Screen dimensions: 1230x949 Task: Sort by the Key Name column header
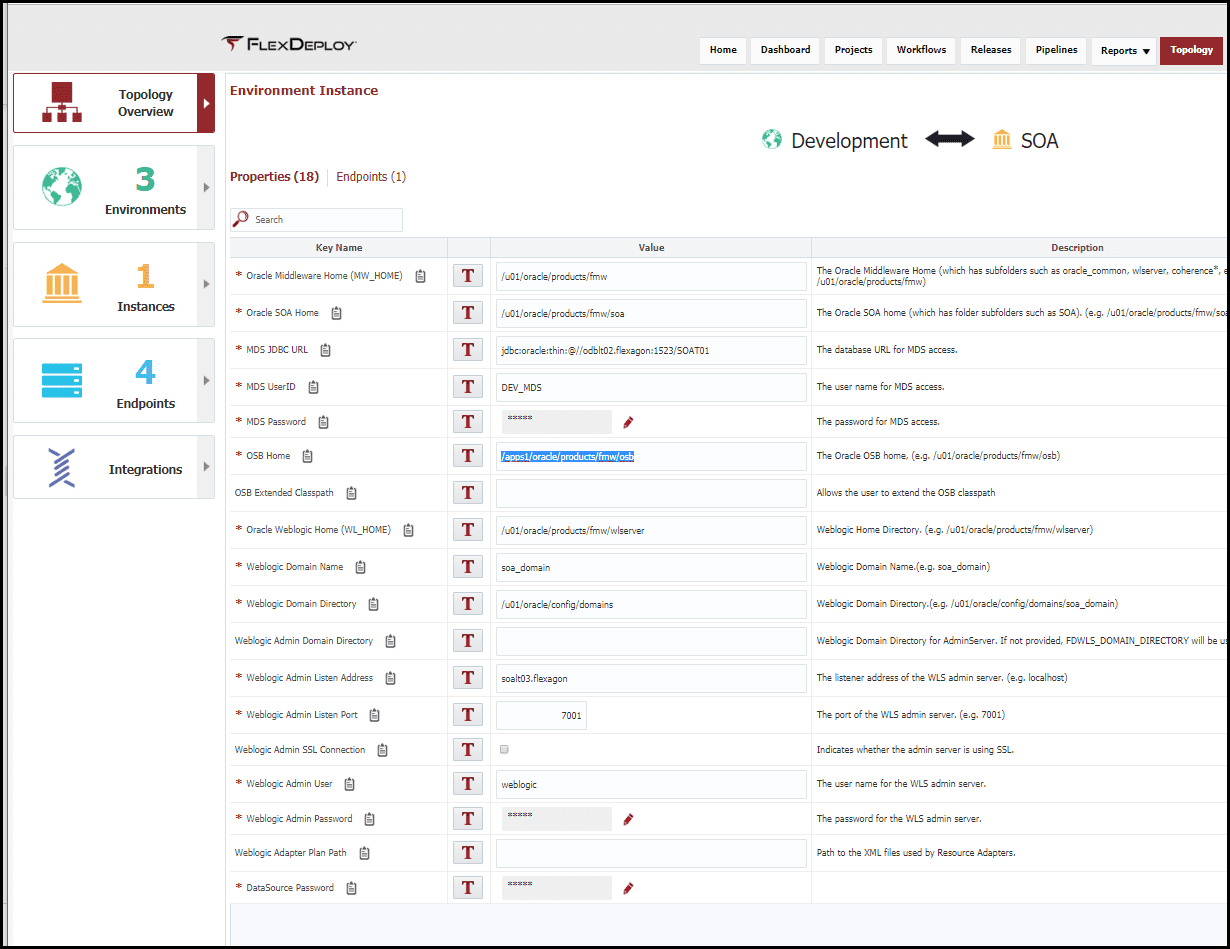pyautogui.click(x=339, y=247)
